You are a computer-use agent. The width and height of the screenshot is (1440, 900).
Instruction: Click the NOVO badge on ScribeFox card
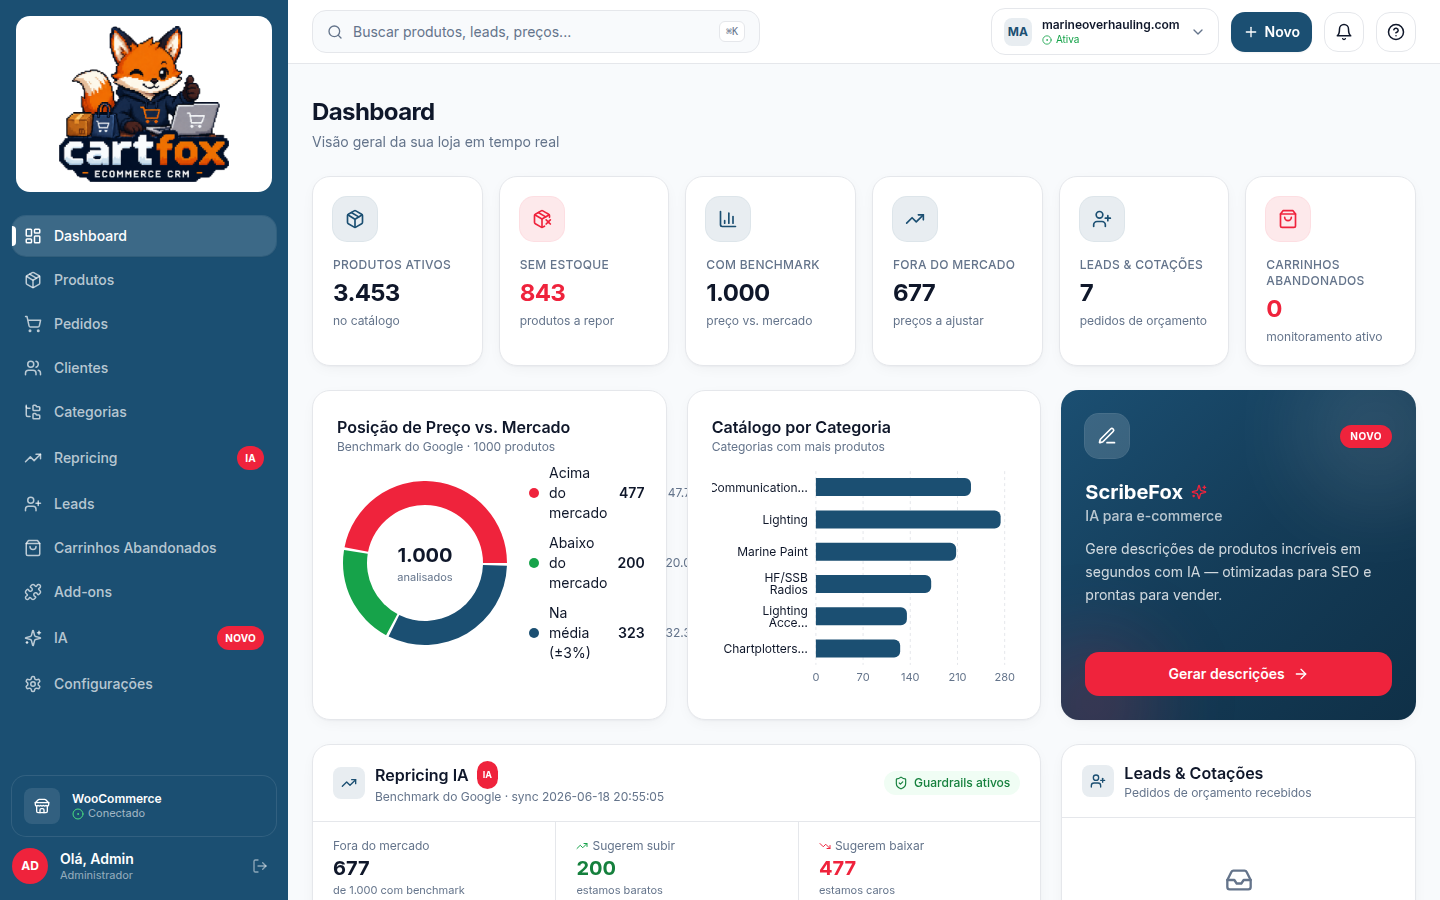click(1366, 436)
